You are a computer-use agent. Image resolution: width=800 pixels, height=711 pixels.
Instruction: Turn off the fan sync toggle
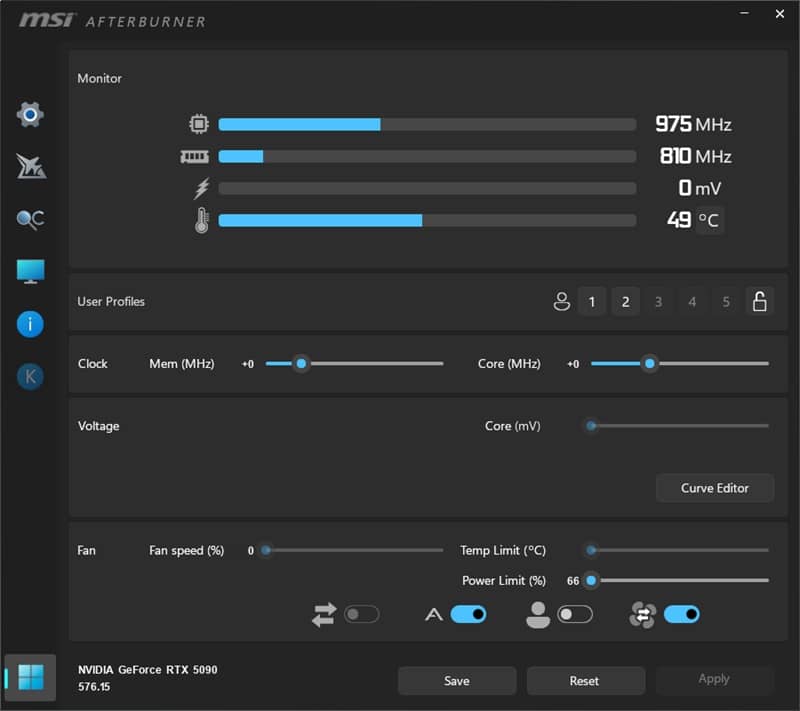[x=682, y=614]
